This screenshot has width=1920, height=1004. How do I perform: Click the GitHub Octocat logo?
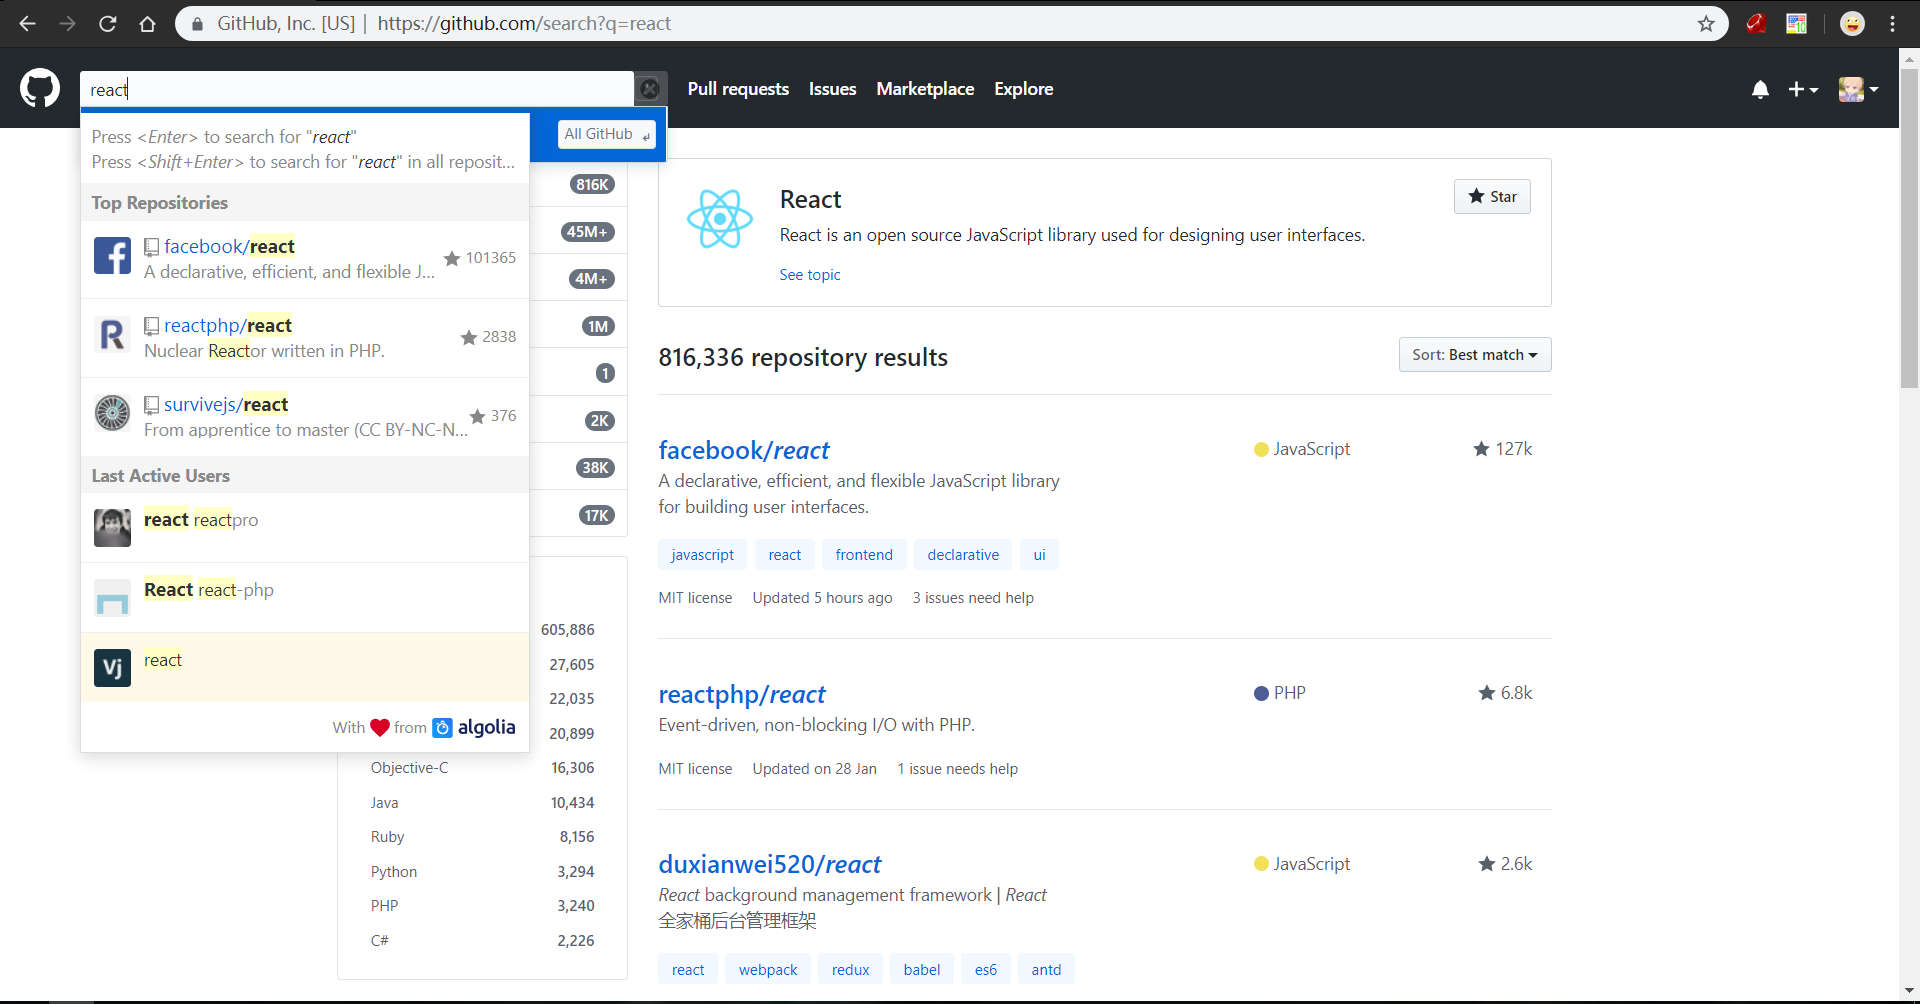point(40,88)
